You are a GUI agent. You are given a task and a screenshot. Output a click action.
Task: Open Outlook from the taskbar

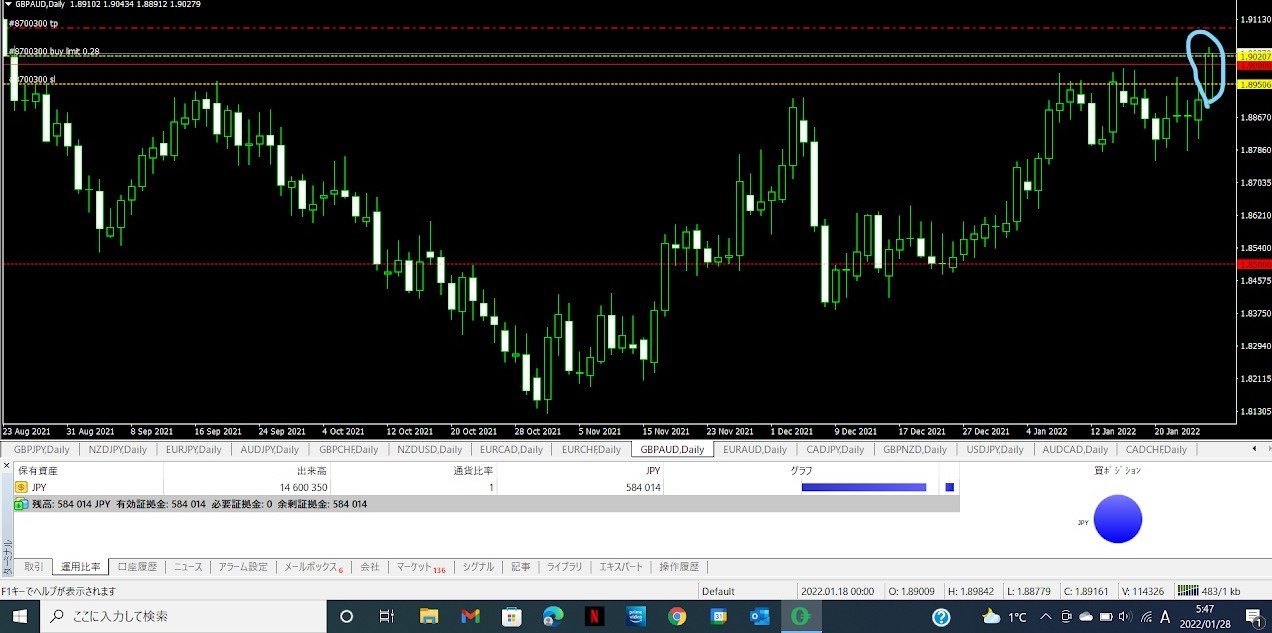760,616
